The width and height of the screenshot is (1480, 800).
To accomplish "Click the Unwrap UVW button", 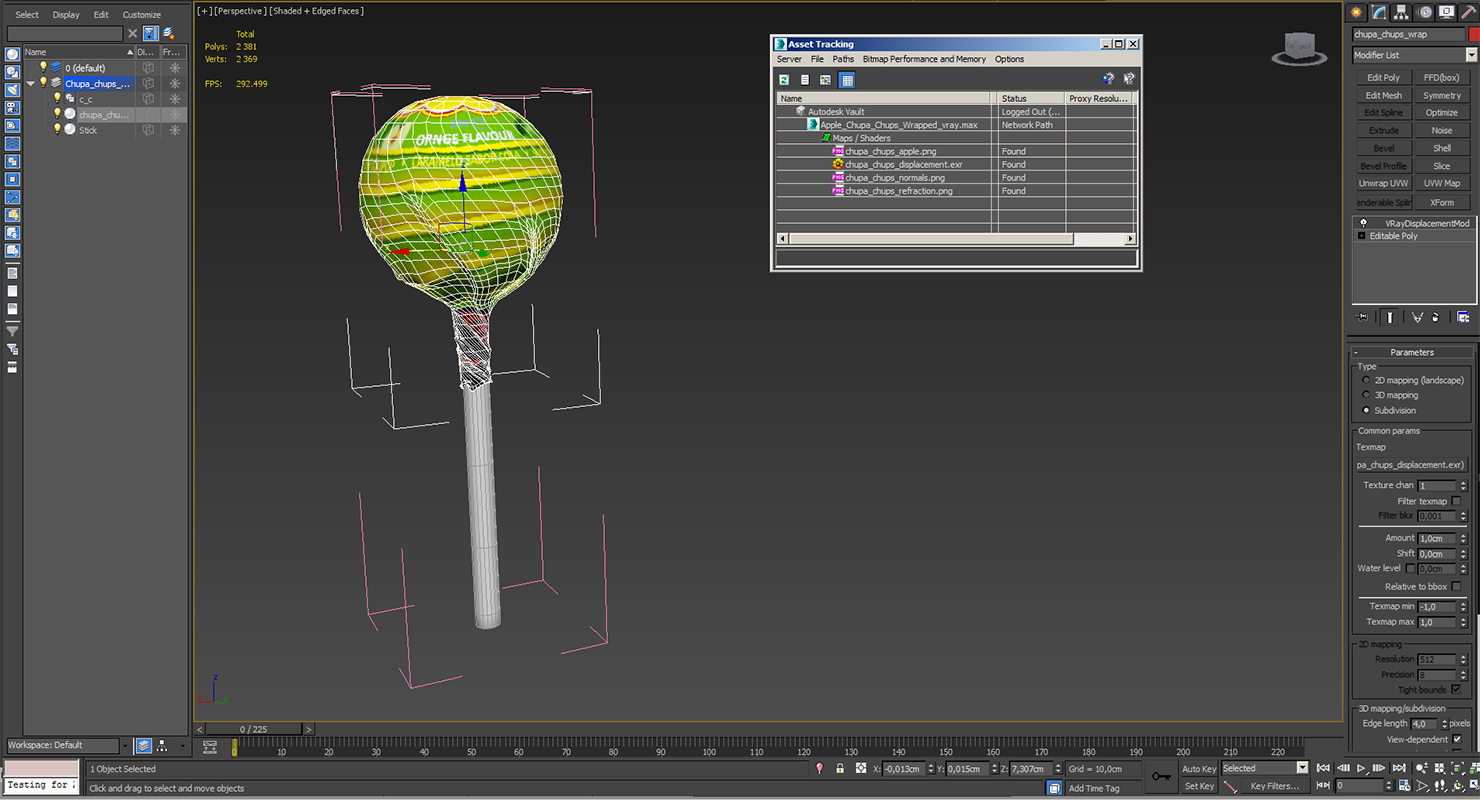I will point(1383,183).
